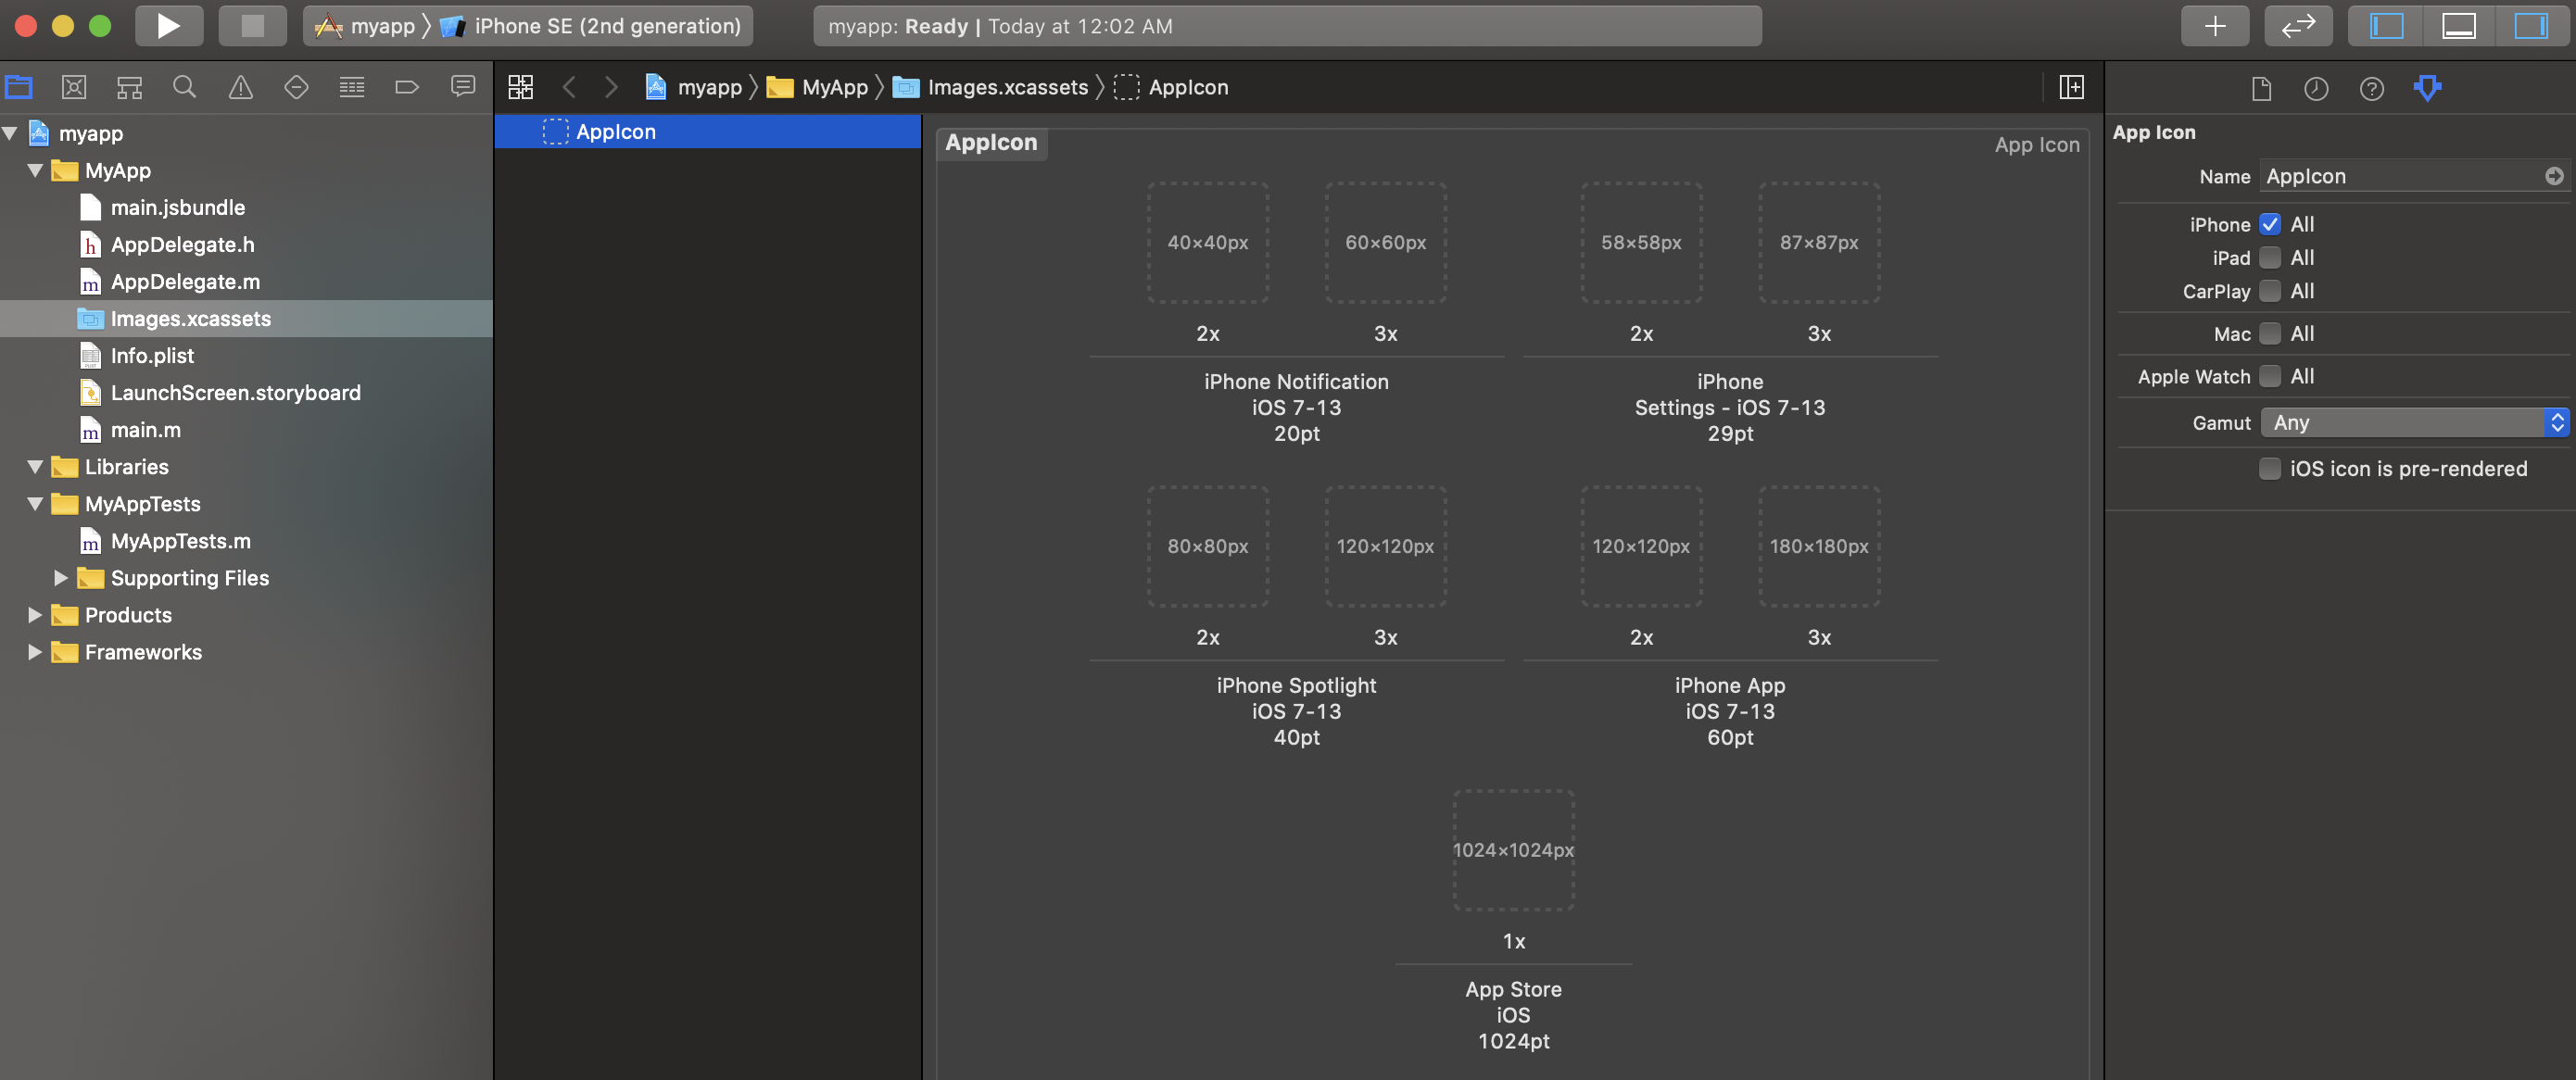Viewport: 2576px width, 1080px height.
Task: Collapse the MyAppTests group
Action: click(35, 504)
